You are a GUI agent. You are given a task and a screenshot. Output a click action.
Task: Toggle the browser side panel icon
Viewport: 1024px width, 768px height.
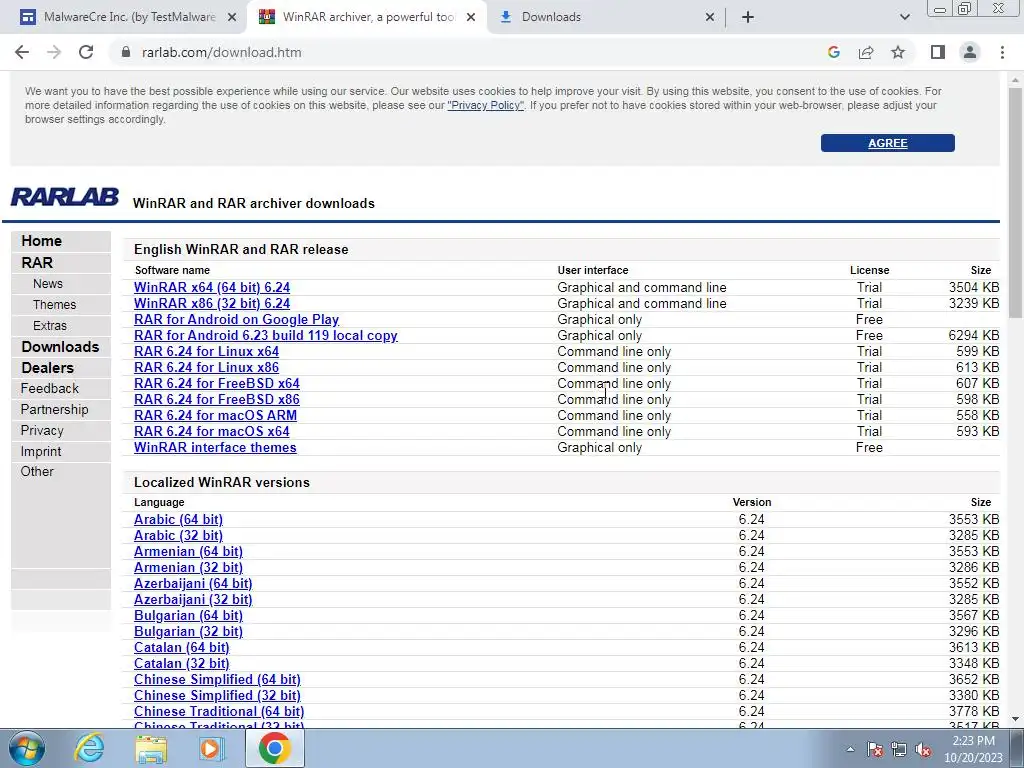tap(938, 52)
